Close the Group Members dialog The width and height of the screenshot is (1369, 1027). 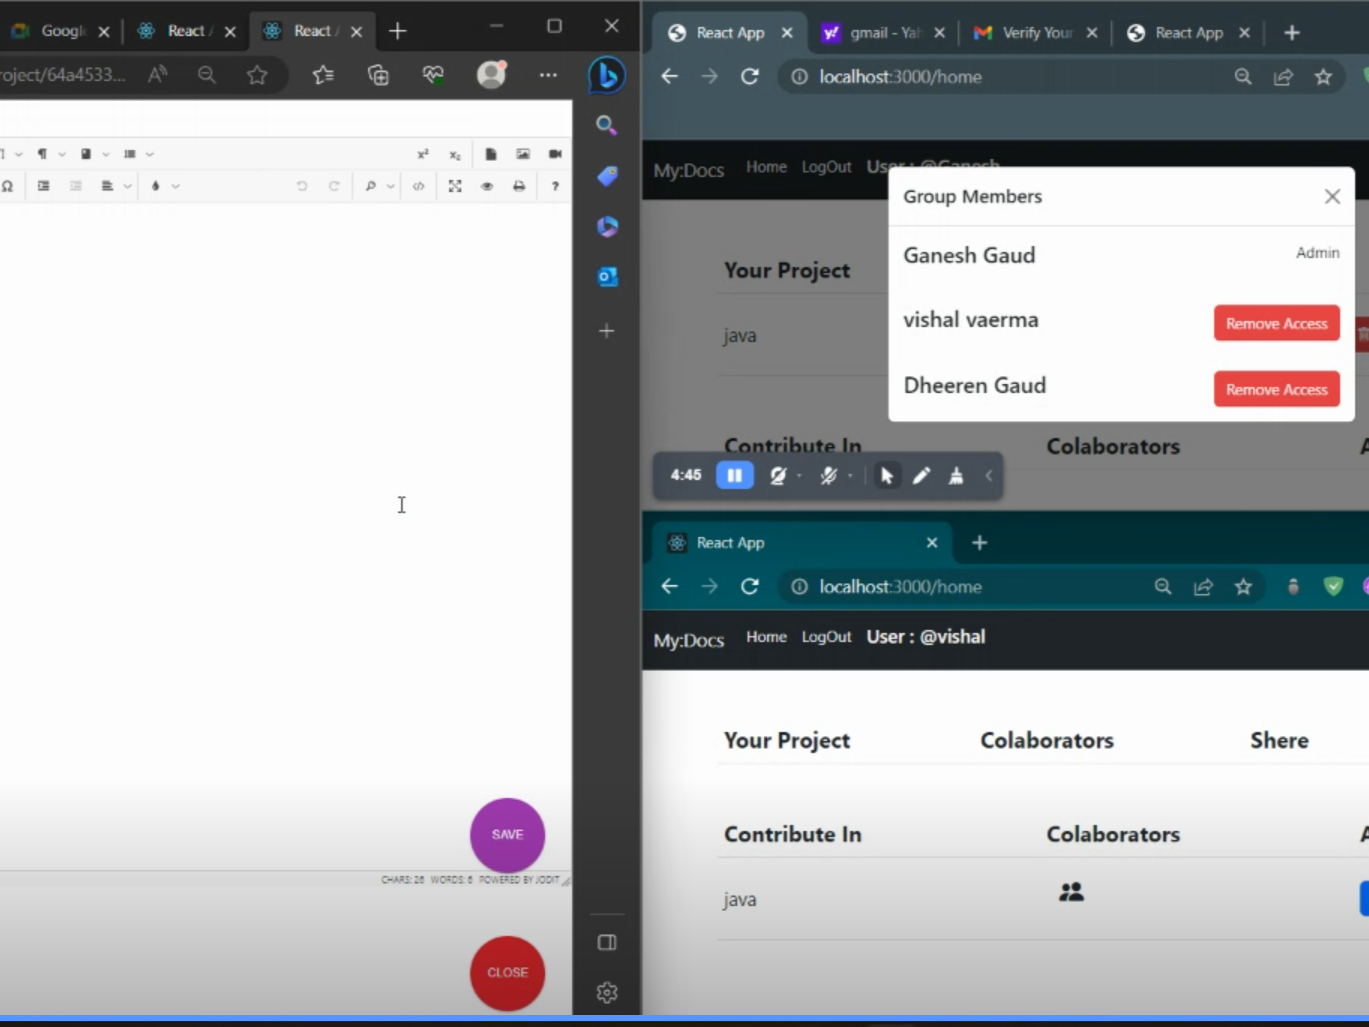tap(1331, 197)
